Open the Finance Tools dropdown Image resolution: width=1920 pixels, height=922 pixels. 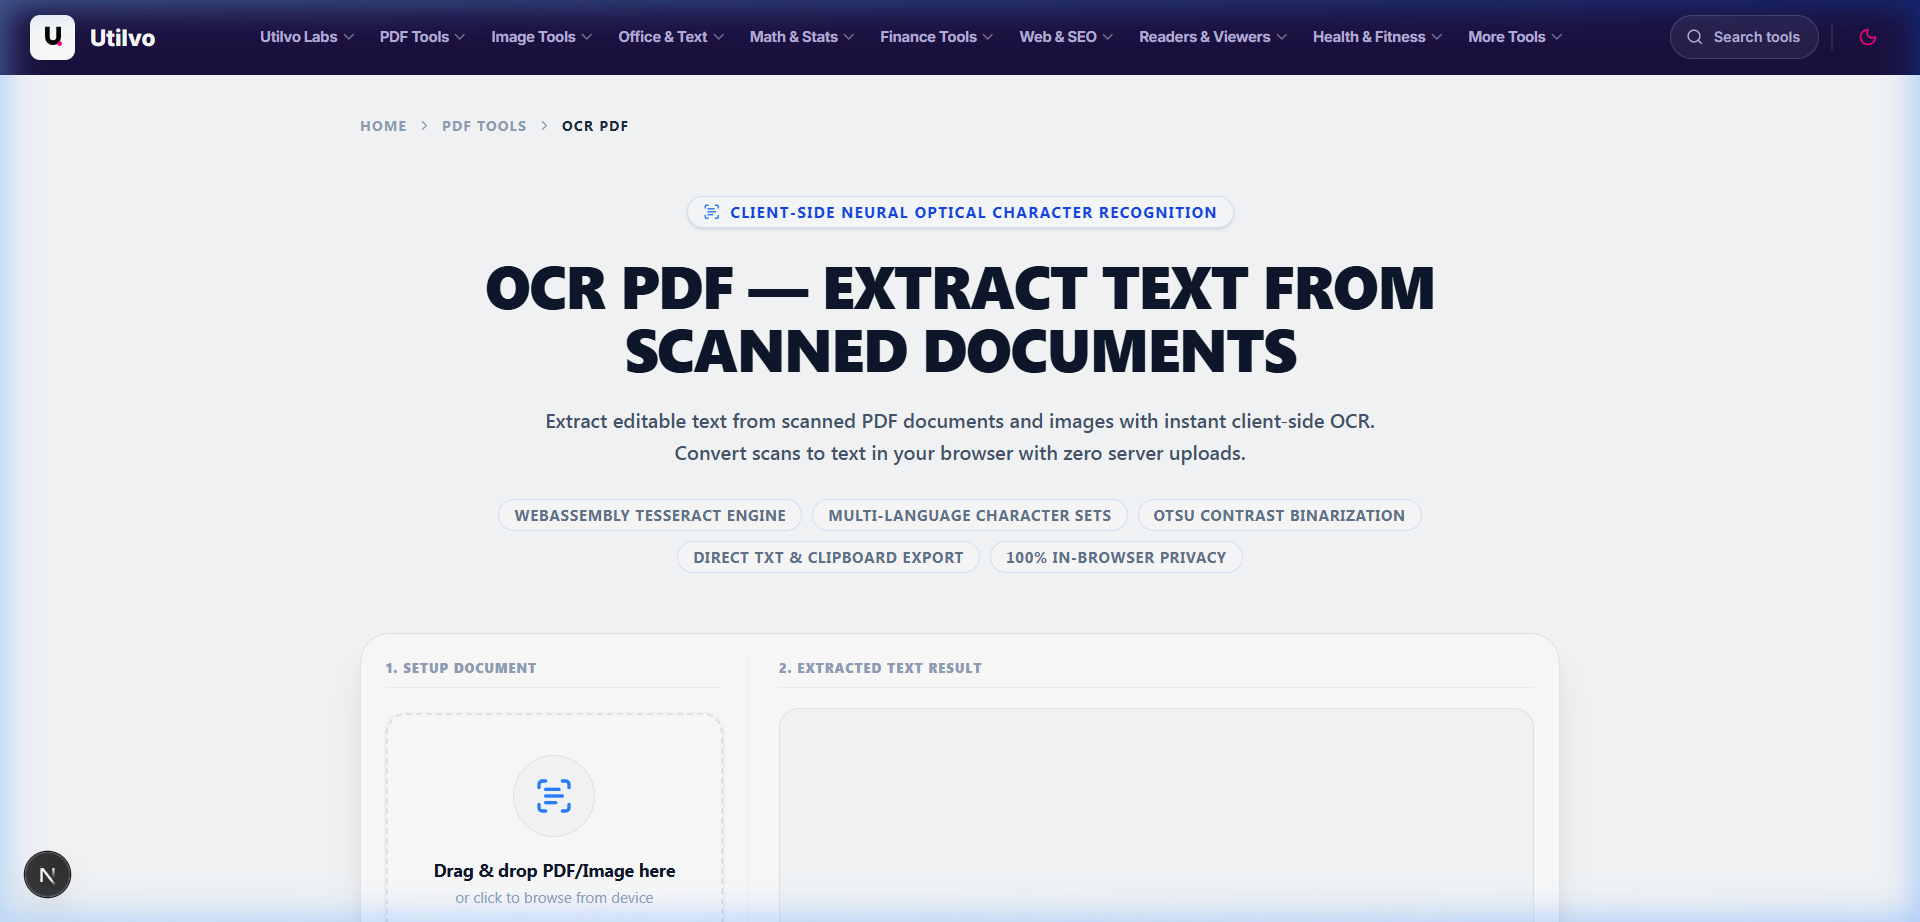pos(937,37)
